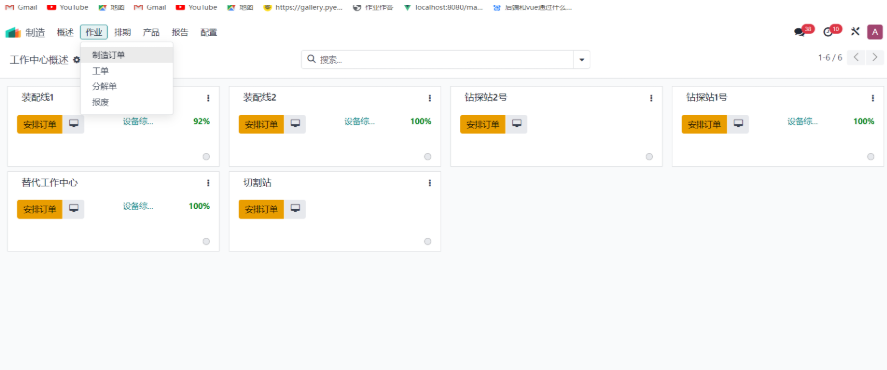The height and width of the screenshot is (370, 887).
Task: Open the 概述 menu item
Action: point(65,32)
